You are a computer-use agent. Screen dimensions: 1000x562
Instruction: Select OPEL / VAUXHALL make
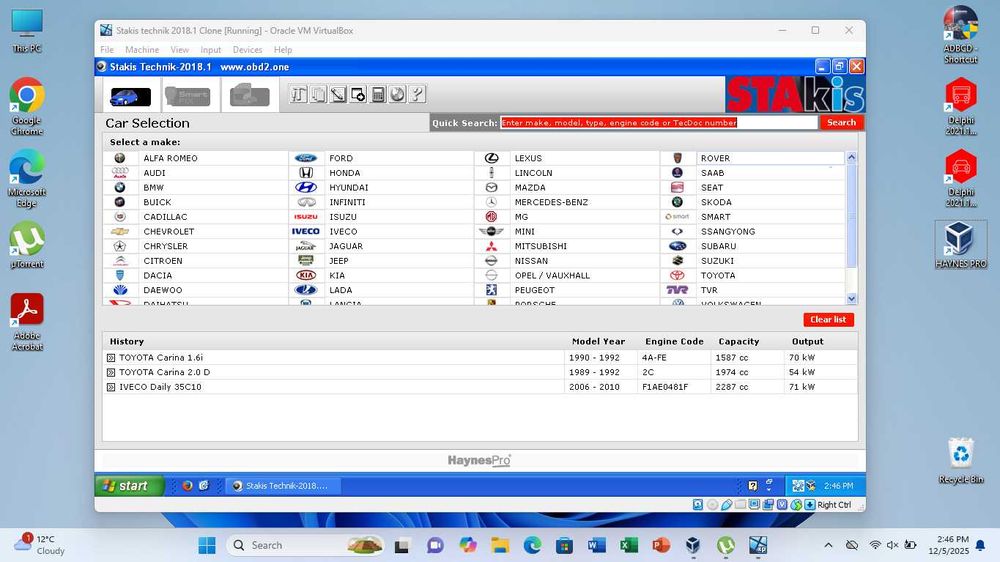[x=552, y=276]
